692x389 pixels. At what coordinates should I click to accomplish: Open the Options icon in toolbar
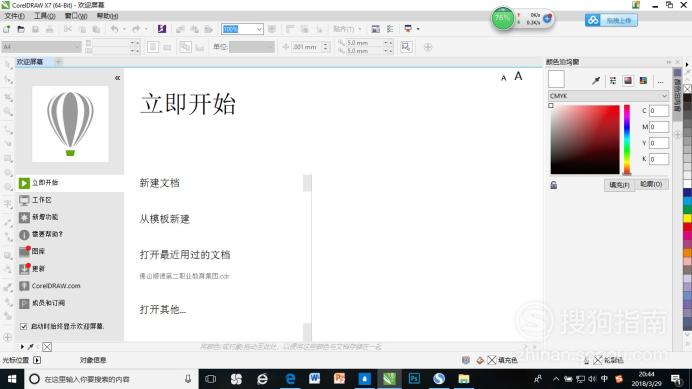(390, 29)
